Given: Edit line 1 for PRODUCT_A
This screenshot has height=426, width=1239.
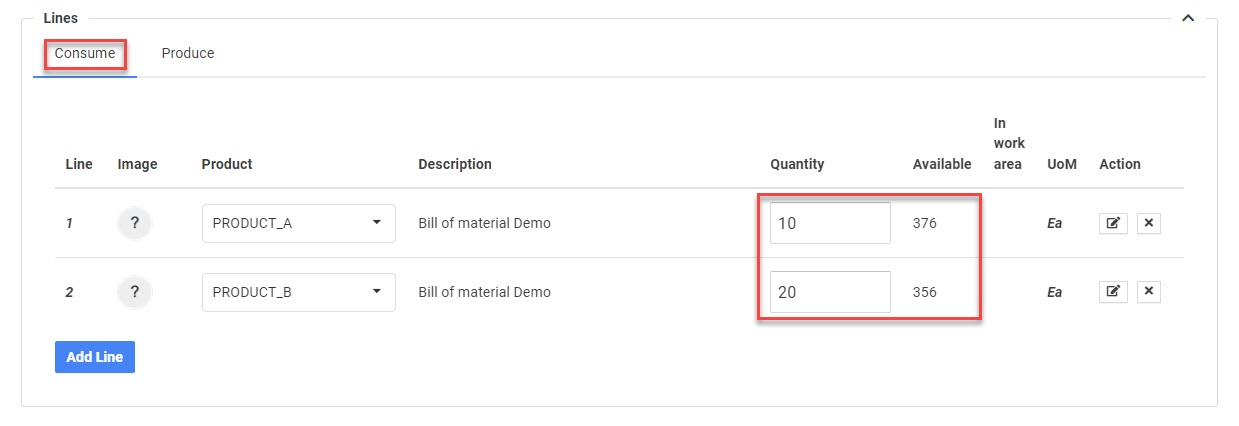Looking at the screenshot, I should 1113,223.
